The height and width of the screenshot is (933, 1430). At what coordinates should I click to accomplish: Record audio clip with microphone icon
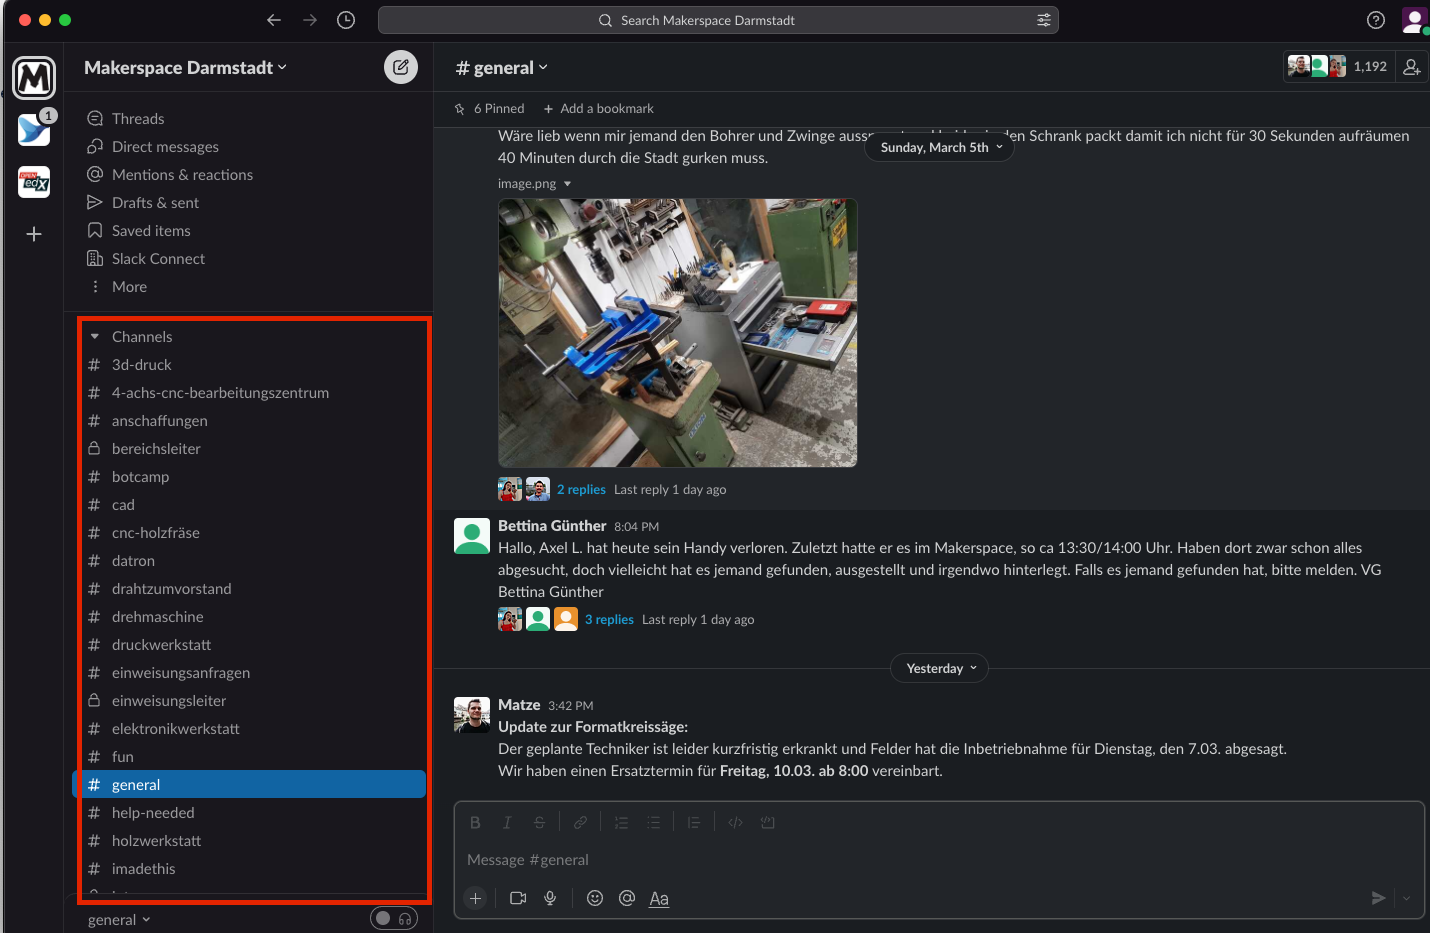point(550,898)
